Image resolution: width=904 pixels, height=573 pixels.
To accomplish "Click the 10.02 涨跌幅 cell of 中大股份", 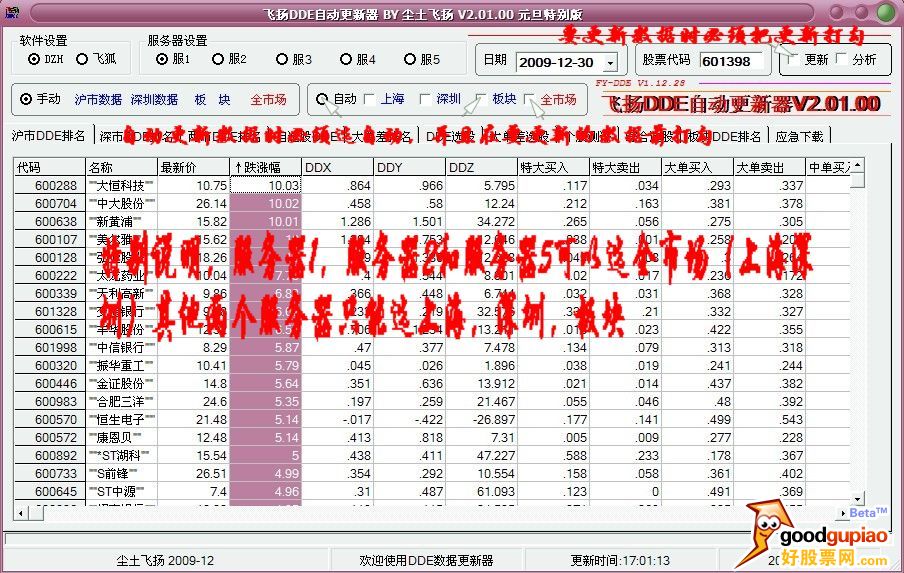I will point(265,203).
